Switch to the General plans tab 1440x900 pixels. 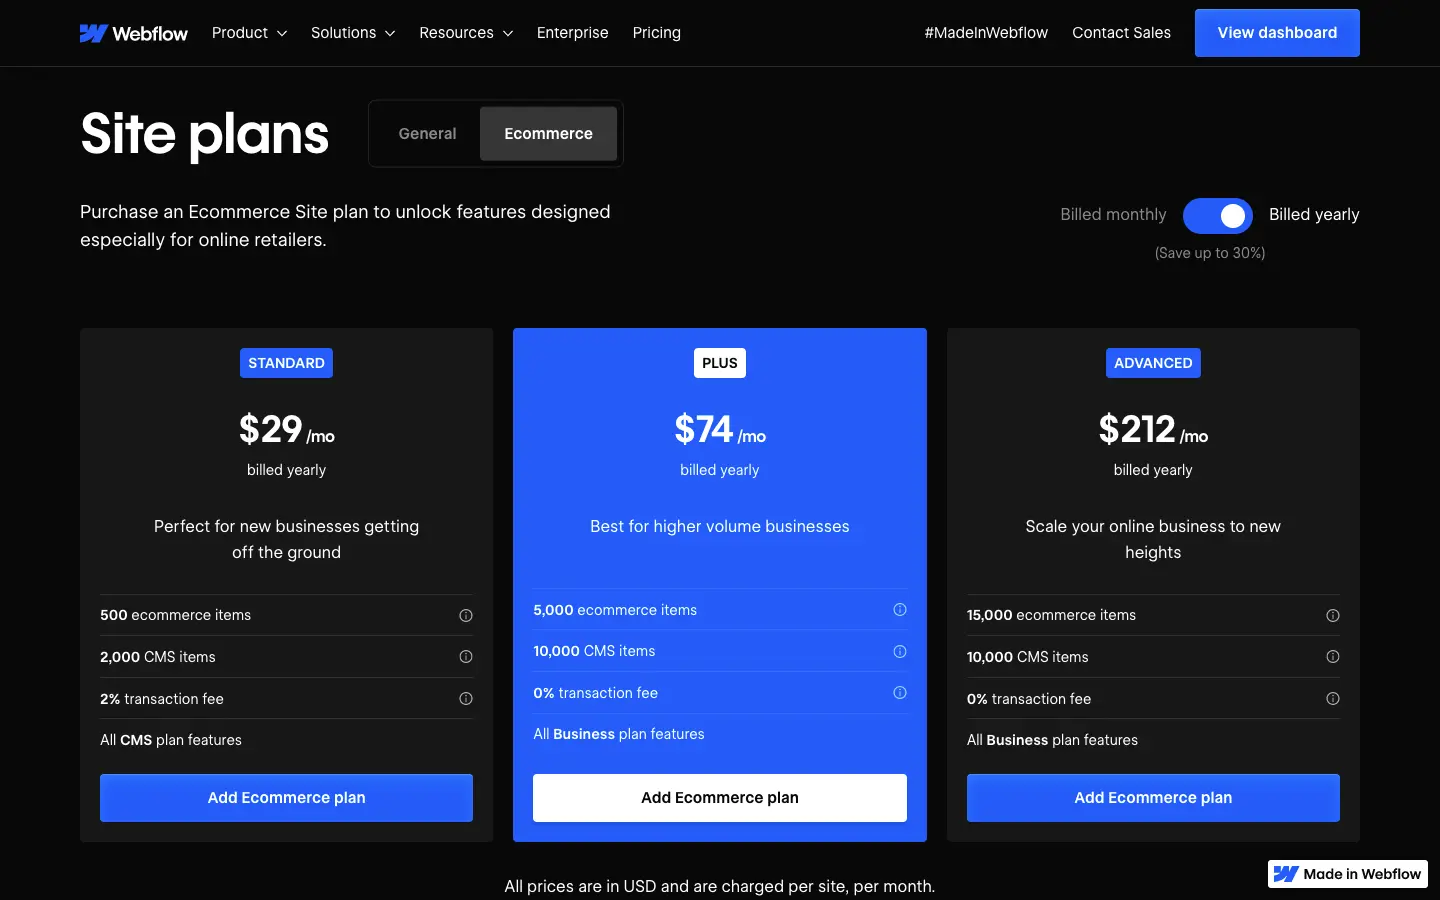[427, 134]
